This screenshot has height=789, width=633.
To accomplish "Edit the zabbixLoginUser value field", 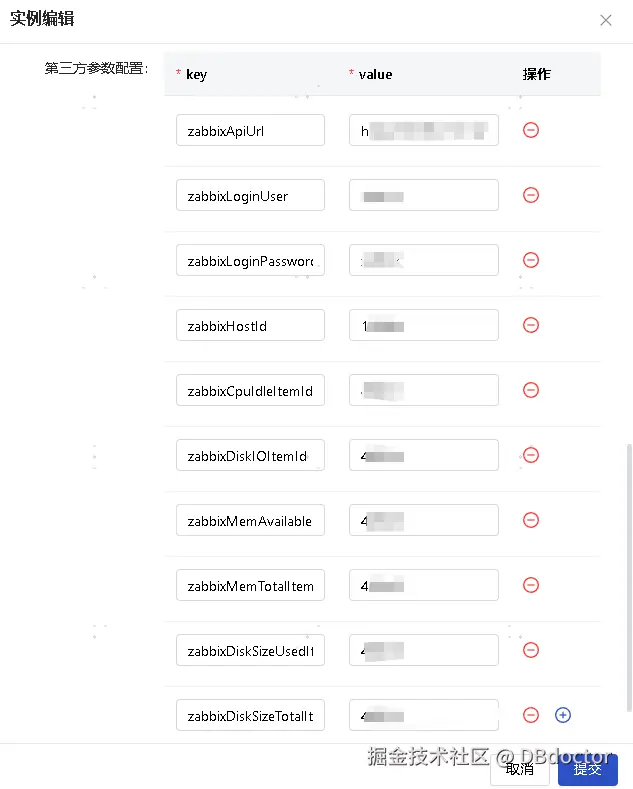I will [423, 195].
